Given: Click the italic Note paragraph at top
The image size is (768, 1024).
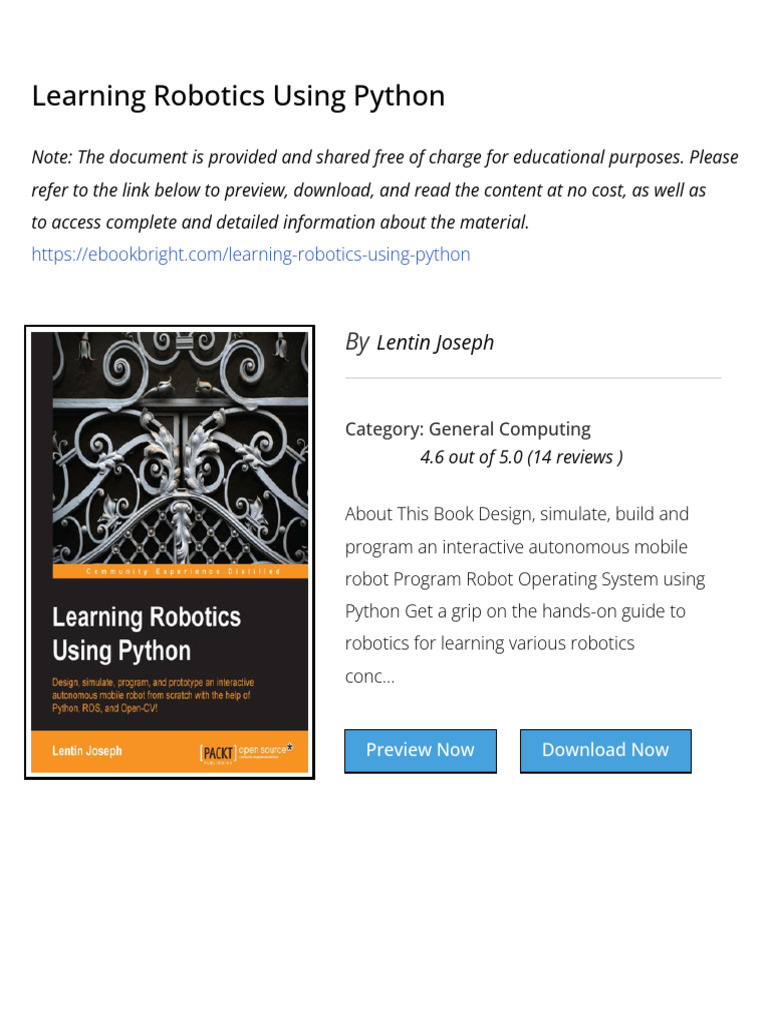Looking at the screenshot, I should (385, 189).
